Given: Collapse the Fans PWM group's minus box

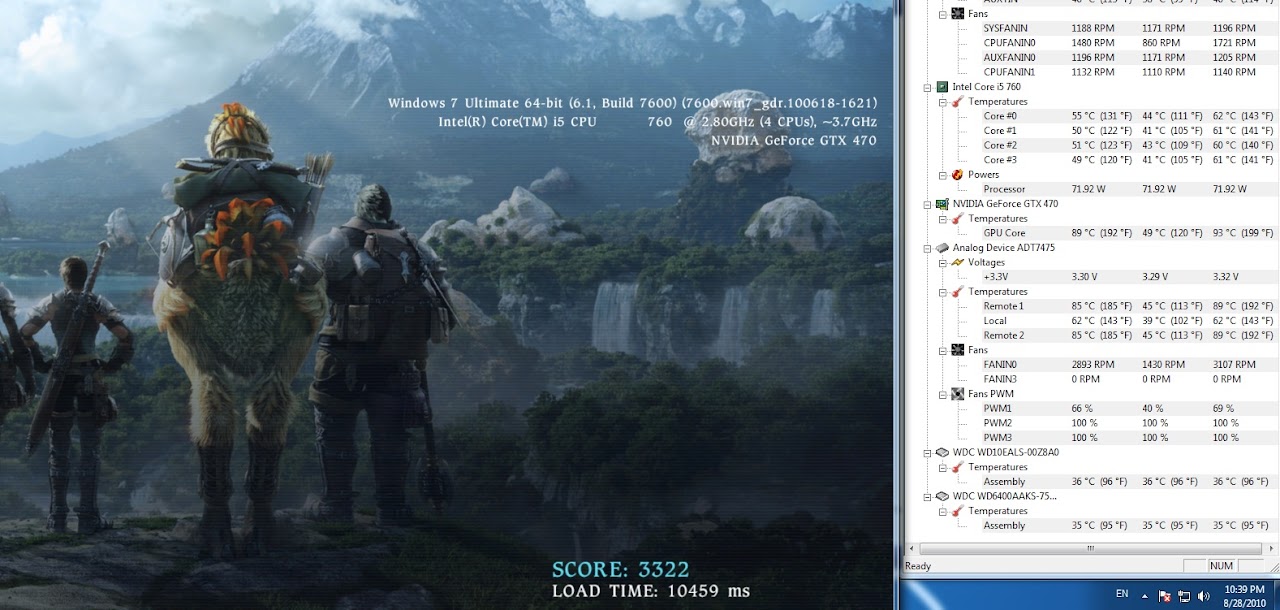Looking at the screenshot, I should point(943,394).
